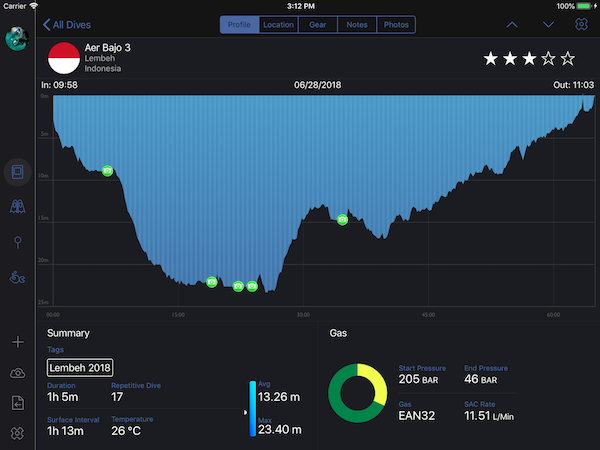The width and height of the screenshot is (600, 450).
Task: Open the dive sites pin icon
Action: [17, 243]
